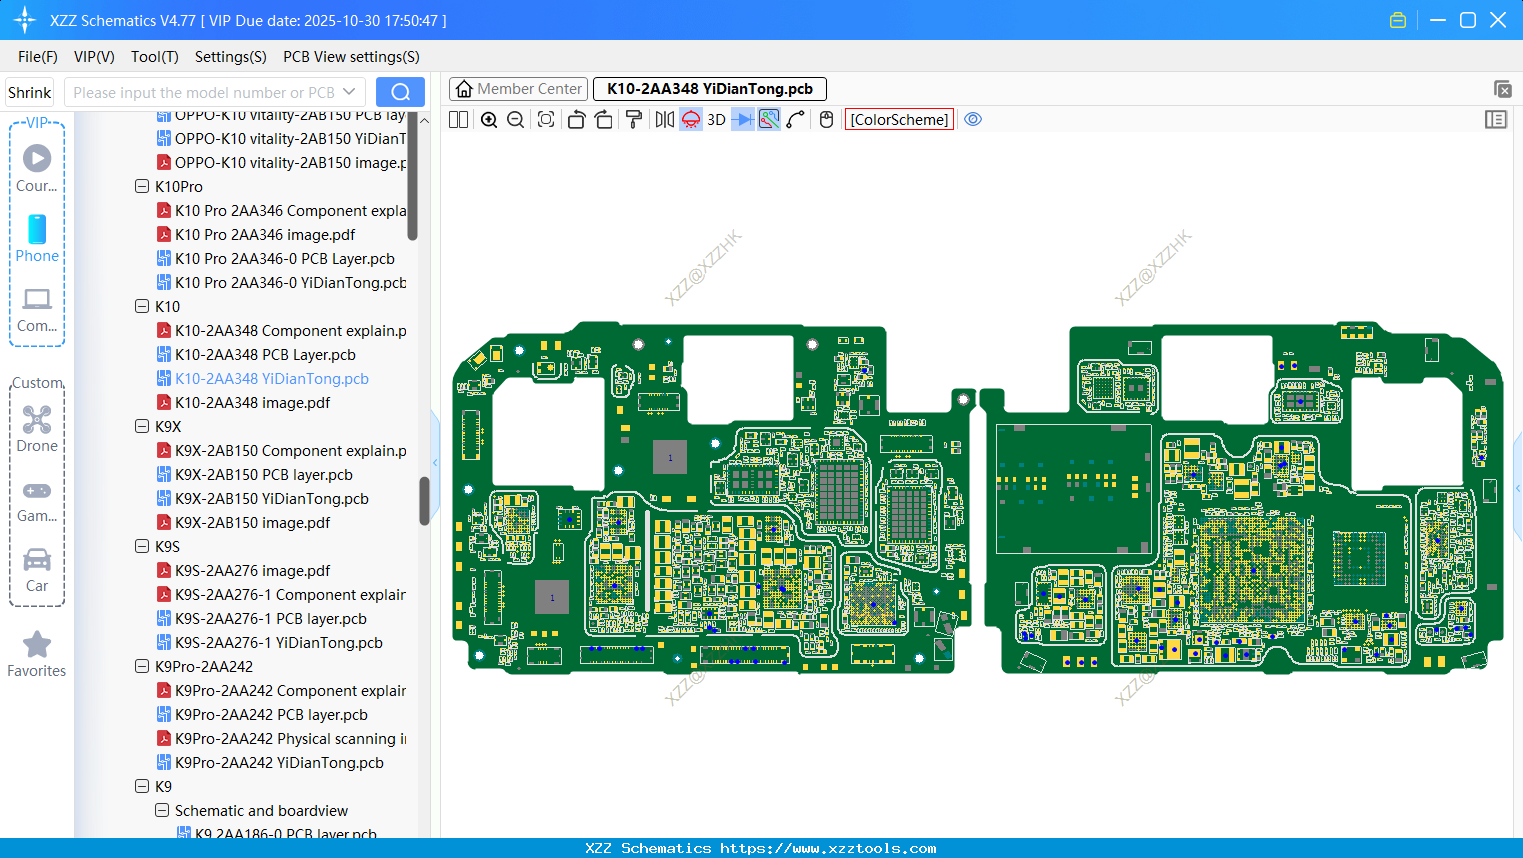Viewport: 1523px width, 858px height.
Task: Select the Zoom Out tool
Action: [x=514, y=119]
